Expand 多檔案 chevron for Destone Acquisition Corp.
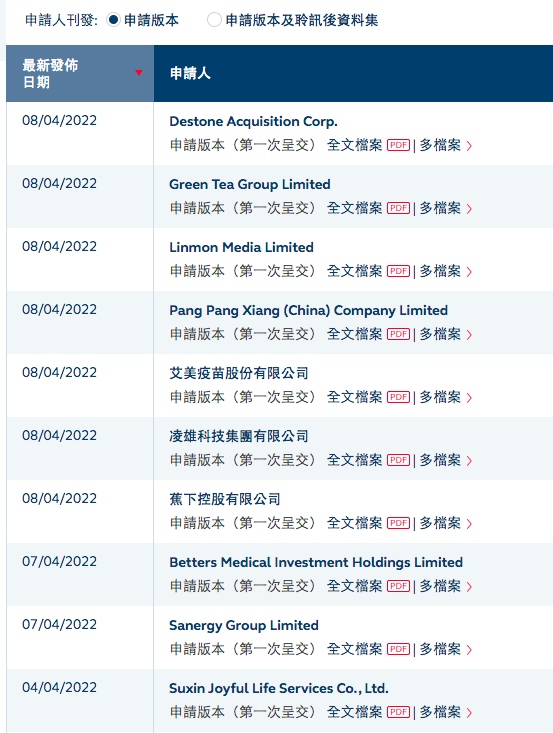This screenshot has height=733, width=553. (x=469, y=146)
